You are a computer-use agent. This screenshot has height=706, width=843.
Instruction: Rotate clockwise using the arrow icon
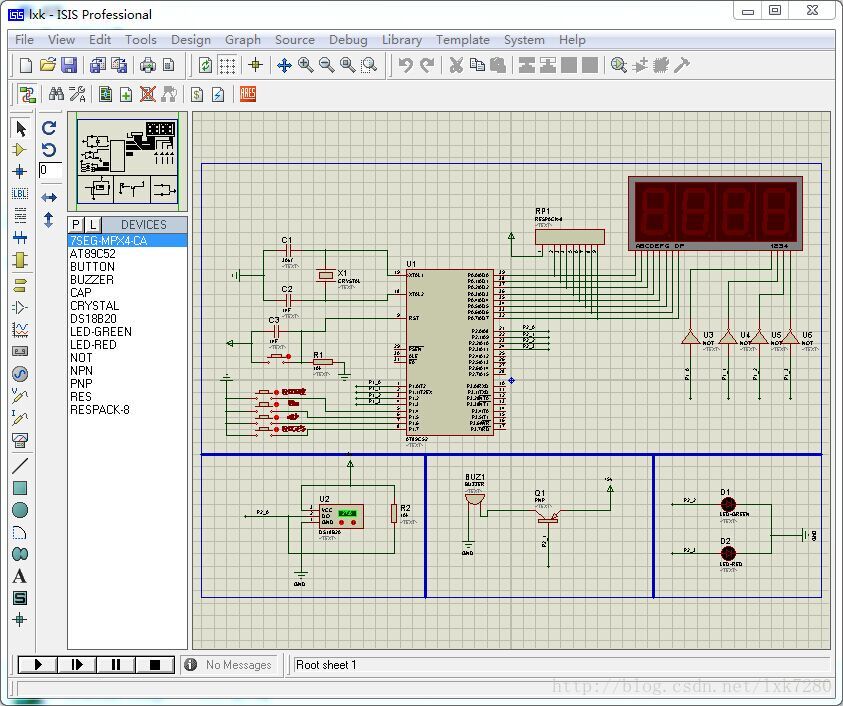point(49,128)
